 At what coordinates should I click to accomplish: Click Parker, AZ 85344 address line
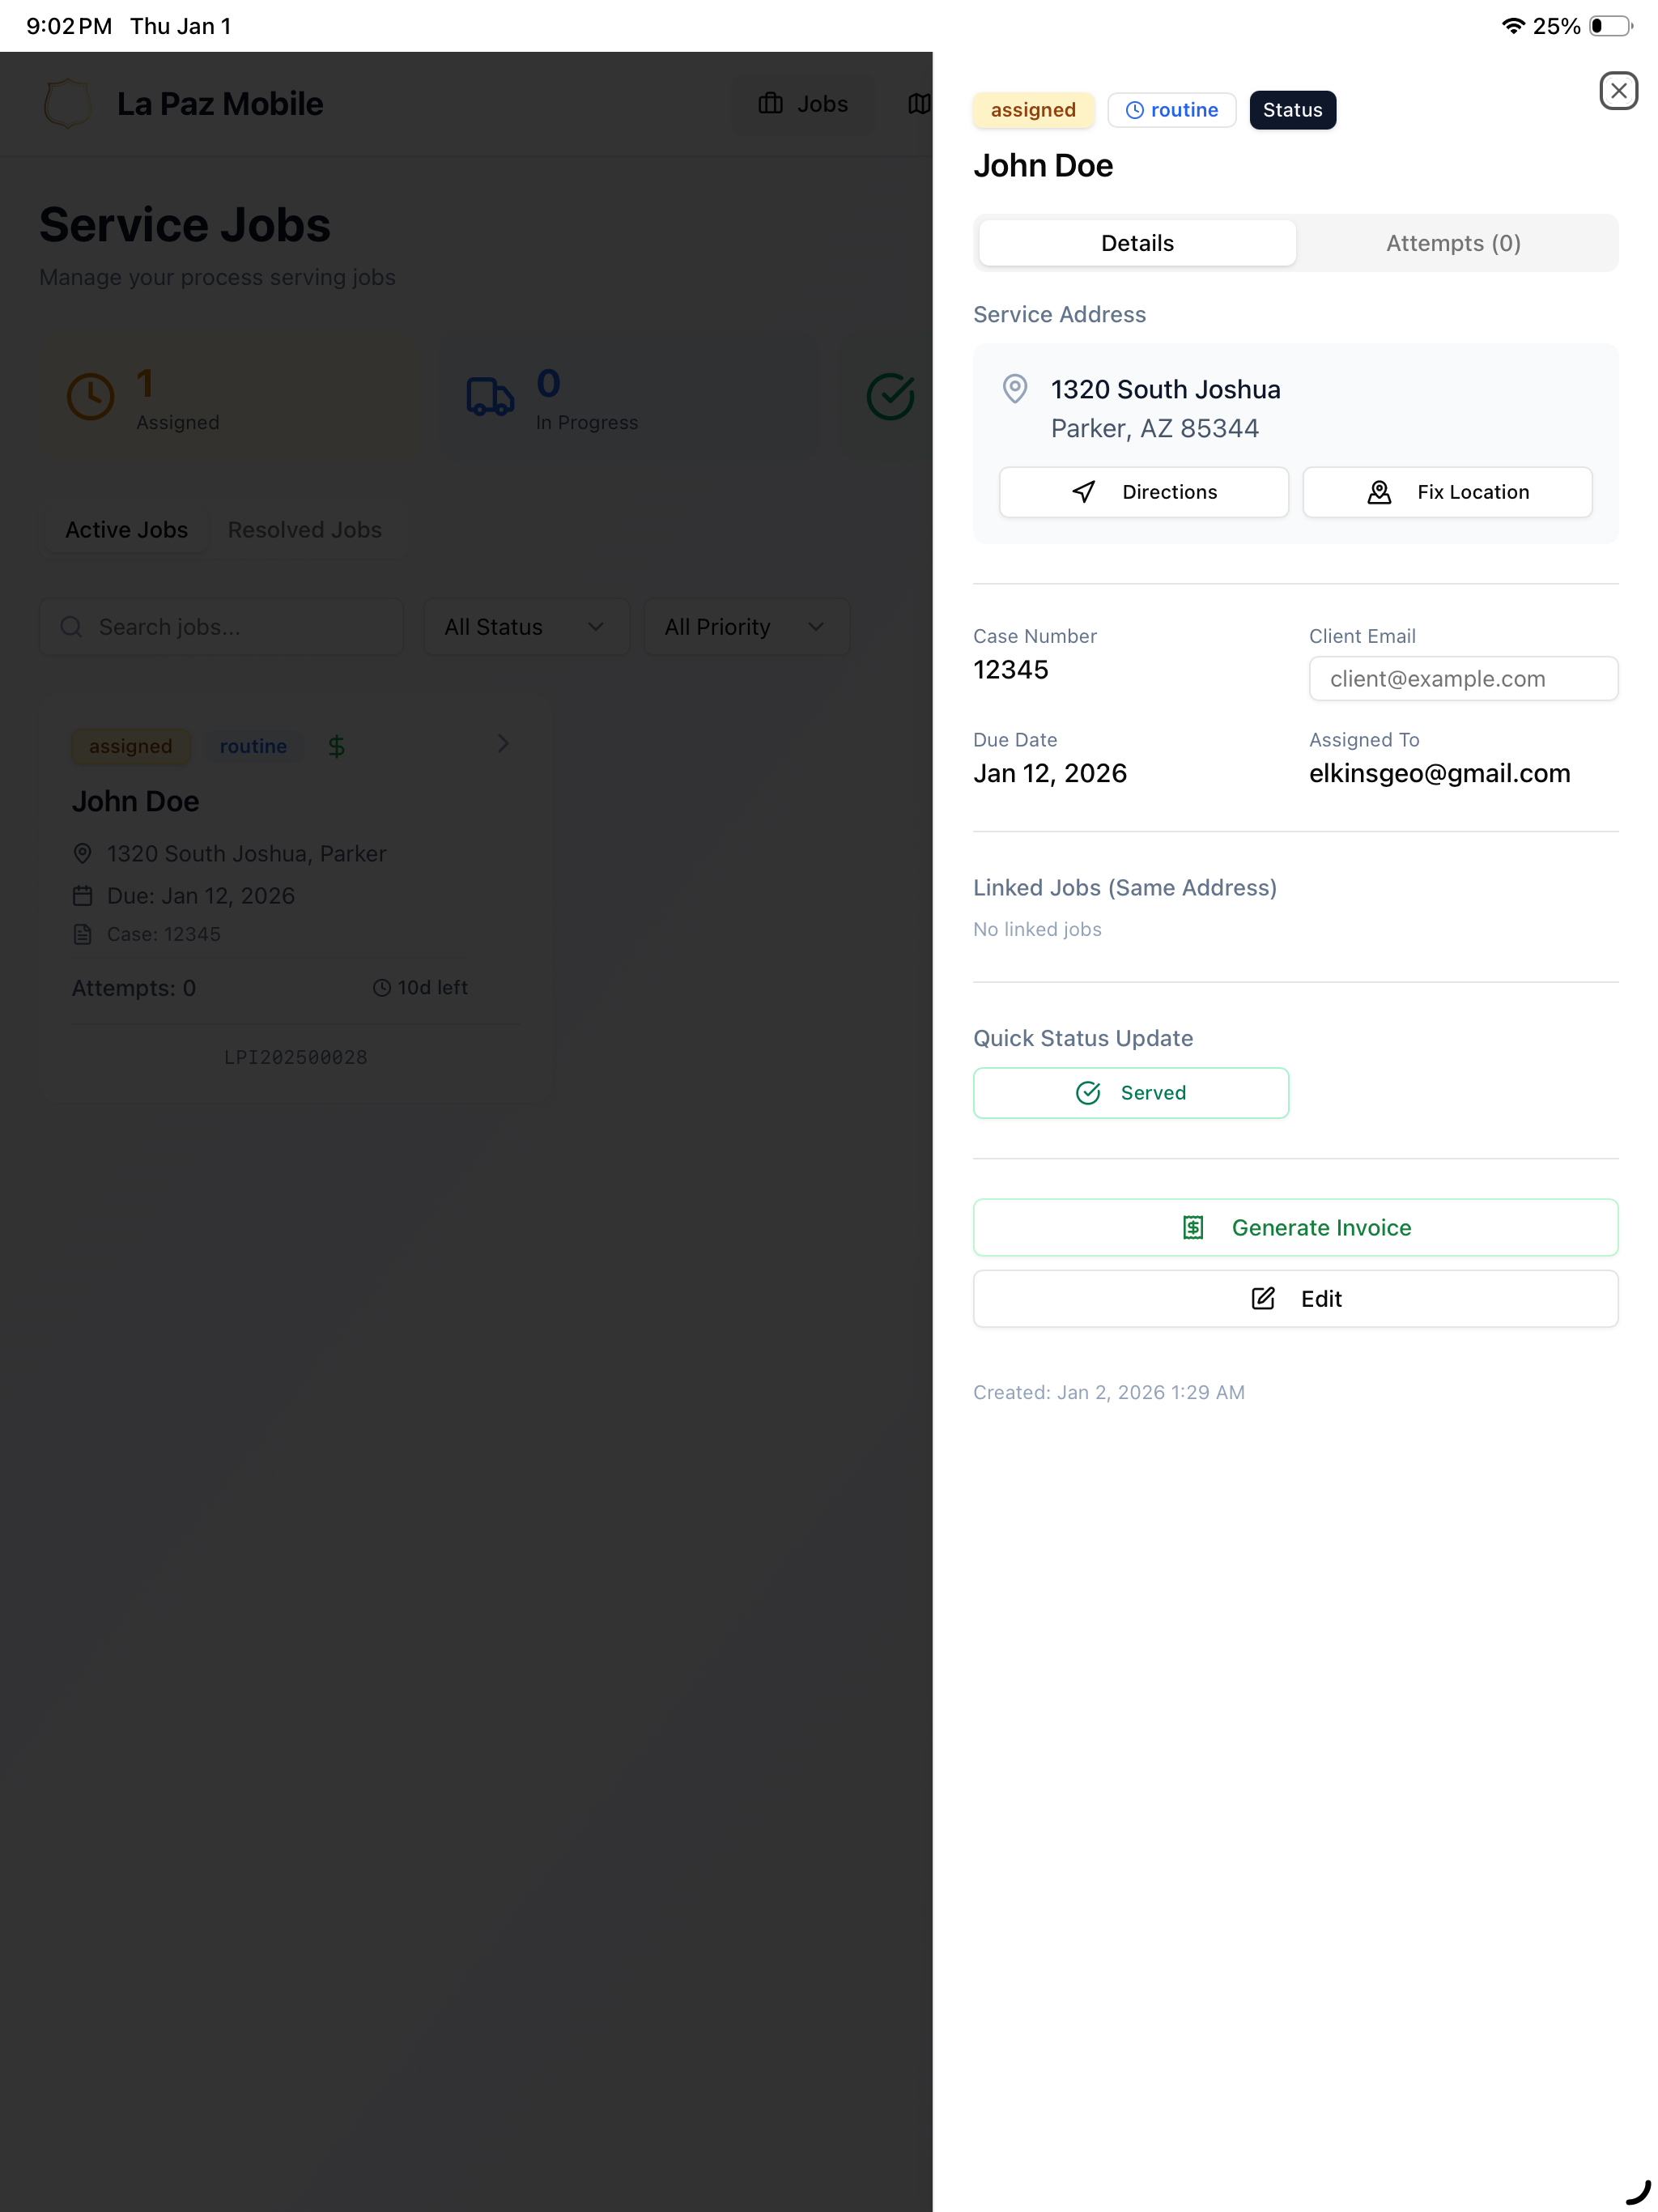click(1154, 429)
